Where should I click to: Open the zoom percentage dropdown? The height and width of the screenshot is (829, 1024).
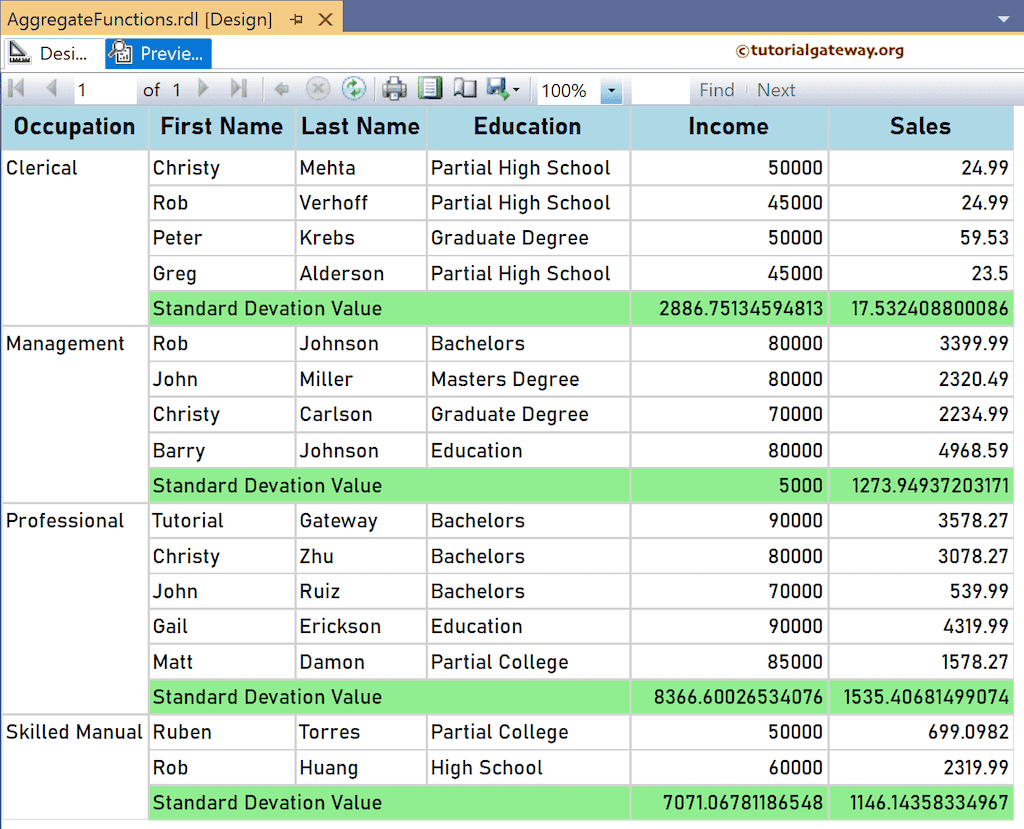pos(610,89)
